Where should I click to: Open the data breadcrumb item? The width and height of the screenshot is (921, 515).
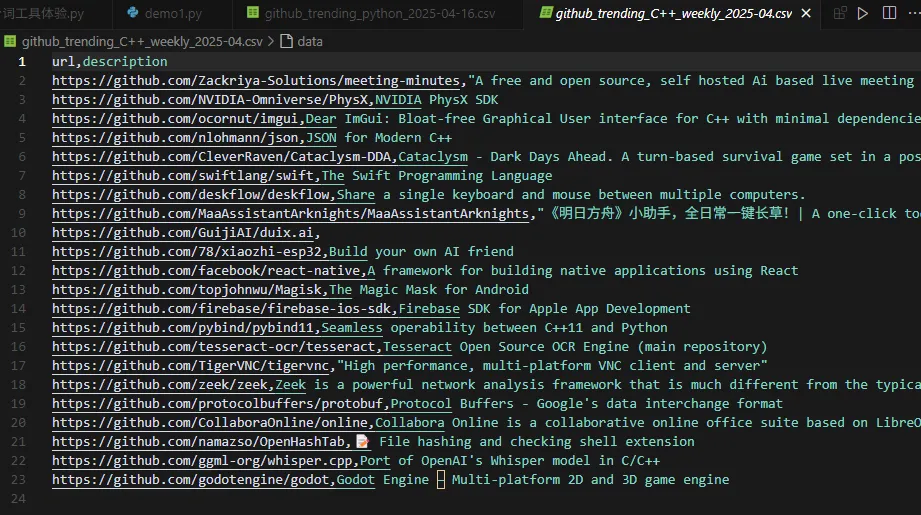click(x=310, y=42)
